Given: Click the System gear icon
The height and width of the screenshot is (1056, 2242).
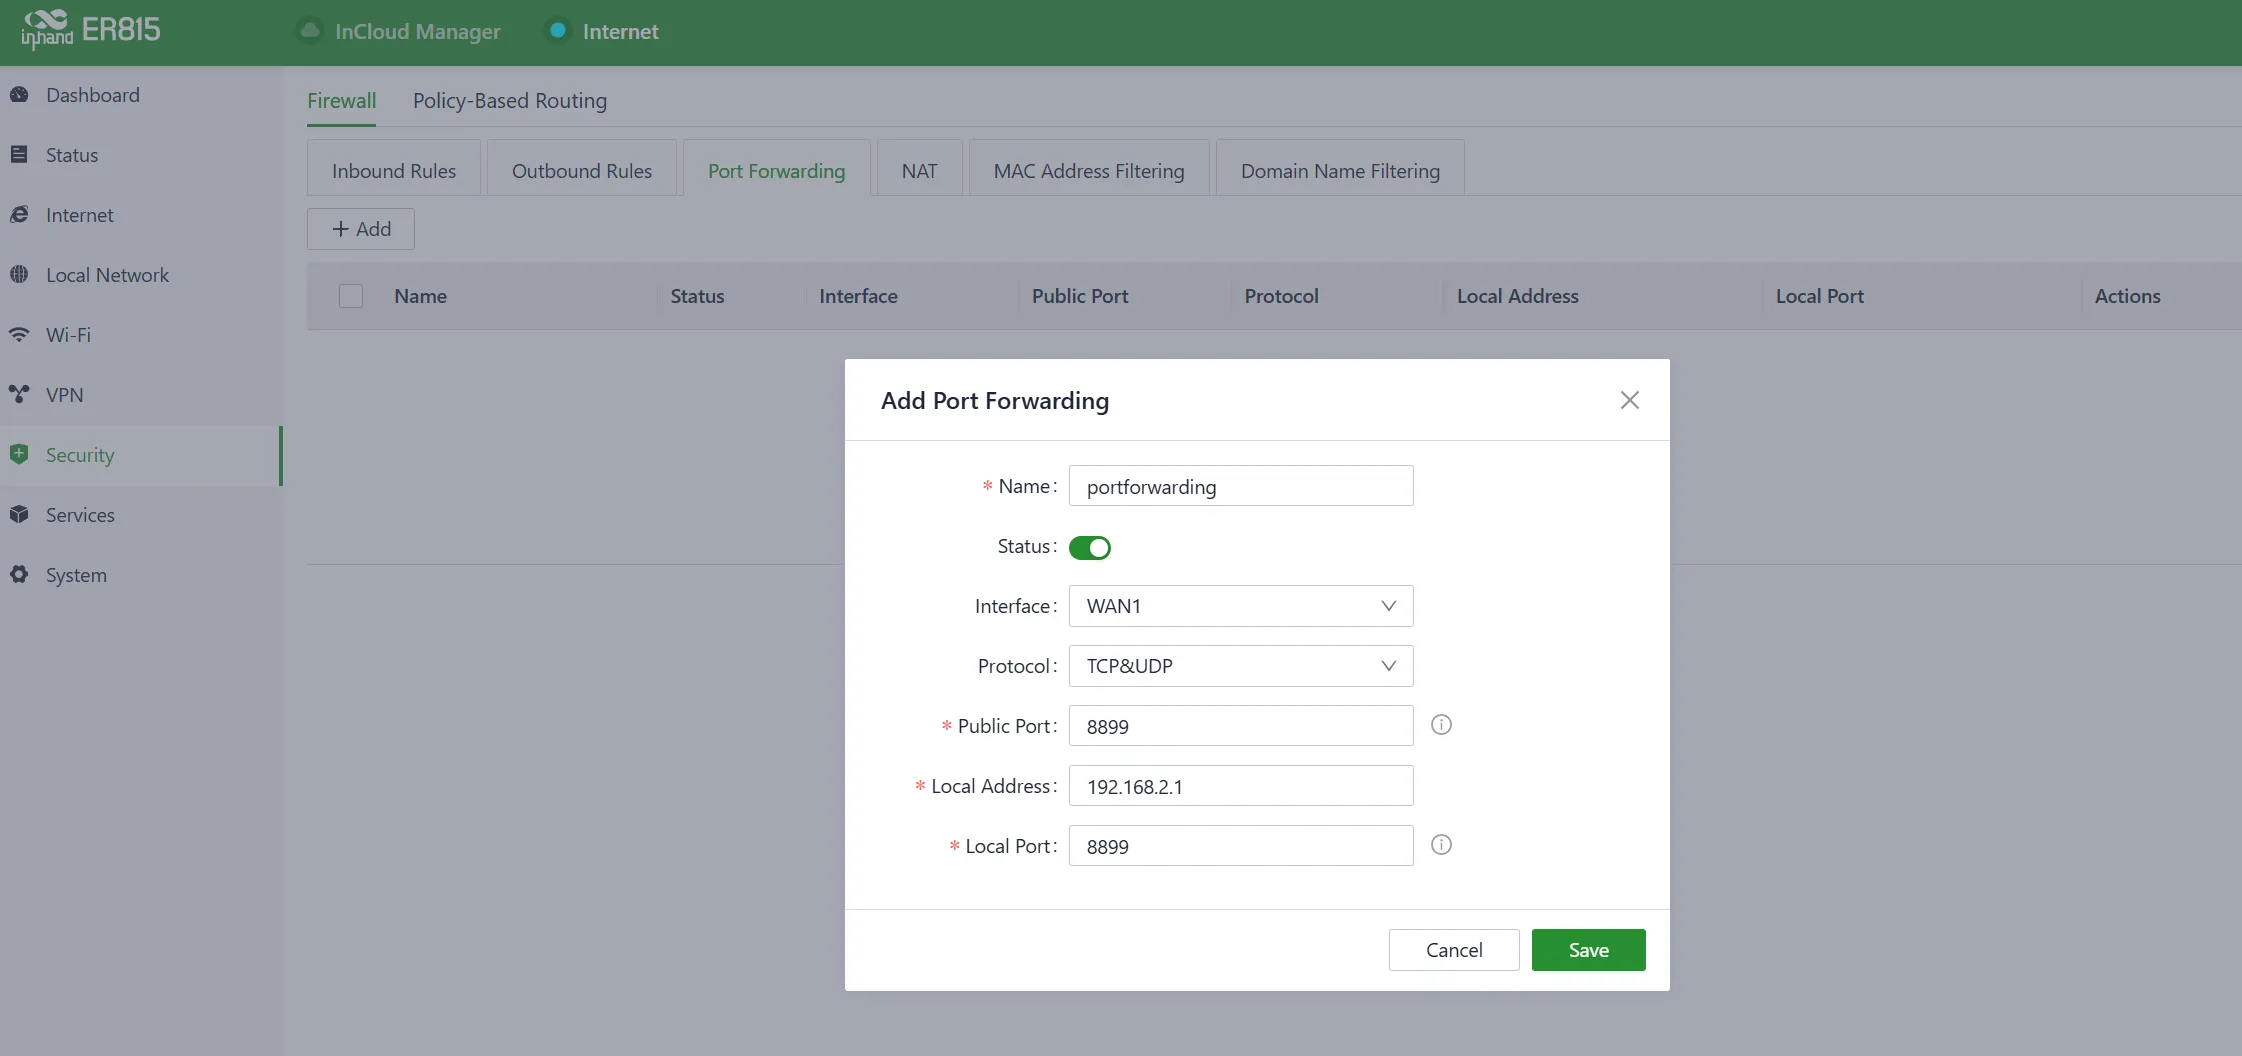Looking at the screenshot, I should (19, 575).
